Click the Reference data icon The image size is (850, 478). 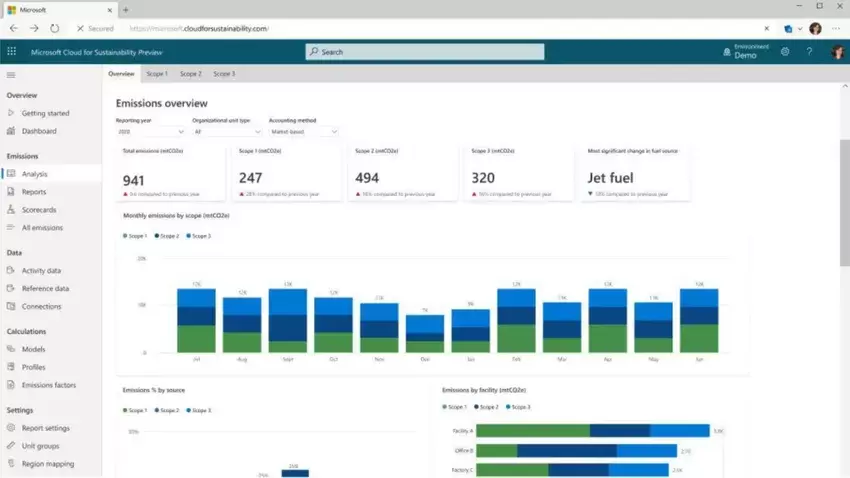point(11,288)
